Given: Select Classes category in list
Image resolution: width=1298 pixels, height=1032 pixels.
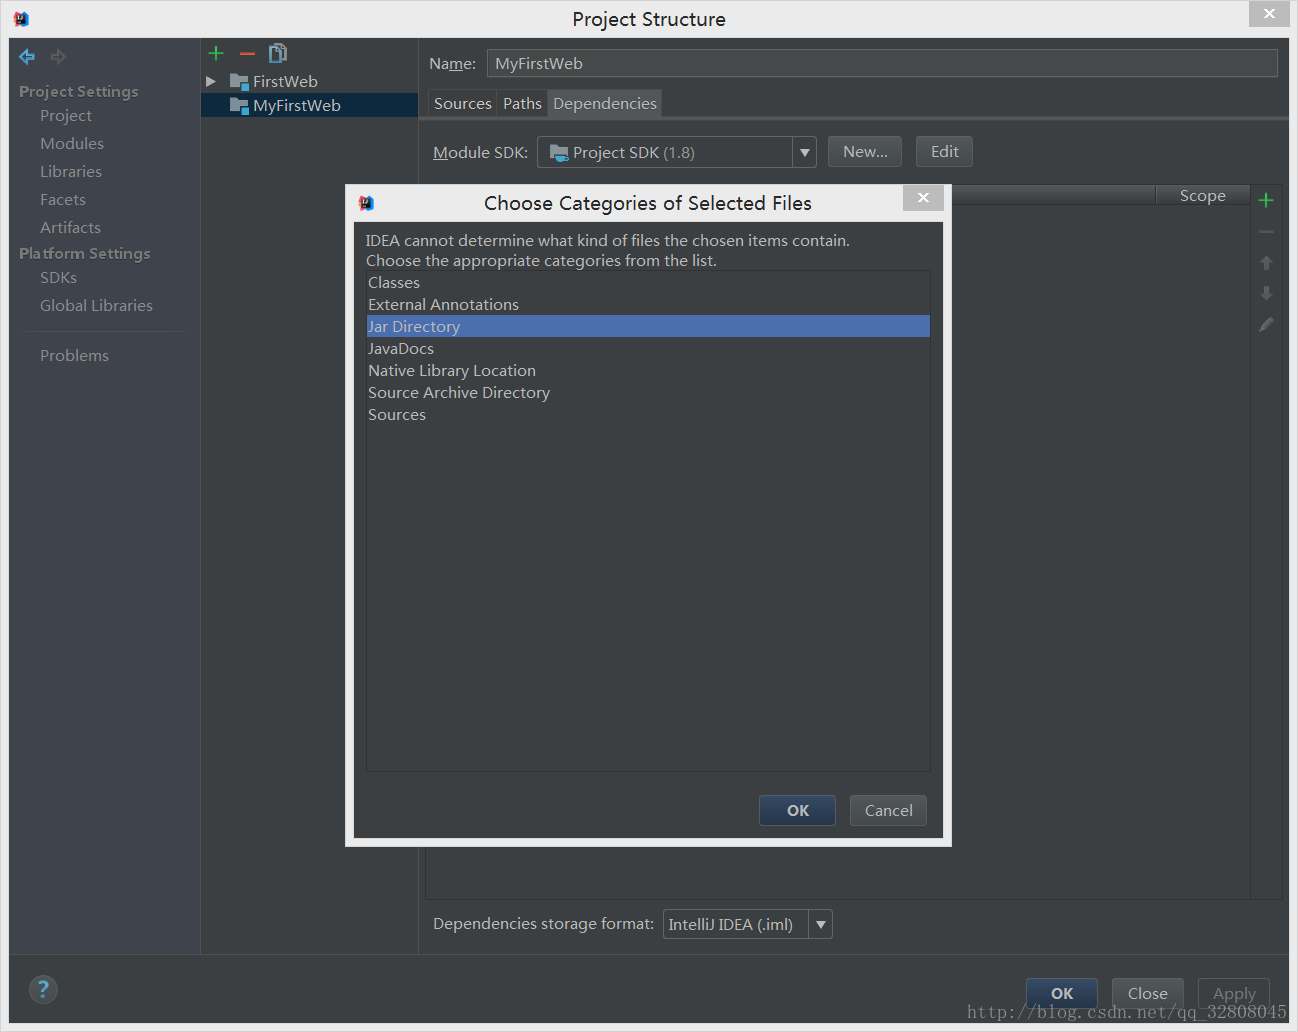Looking at the screenshot, I should (x=648, y=283).
